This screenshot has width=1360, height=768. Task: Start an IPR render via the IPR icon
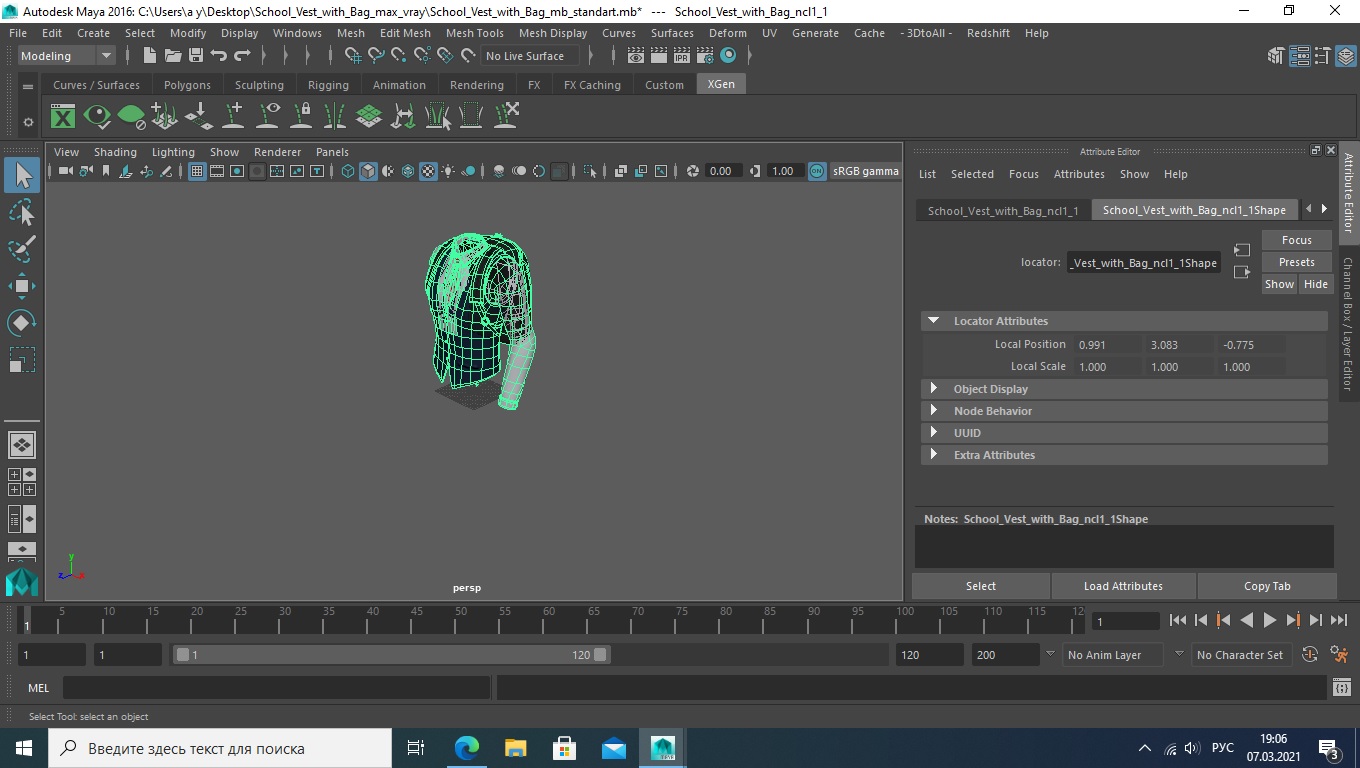pyautogui.click(x=682, y=56)
